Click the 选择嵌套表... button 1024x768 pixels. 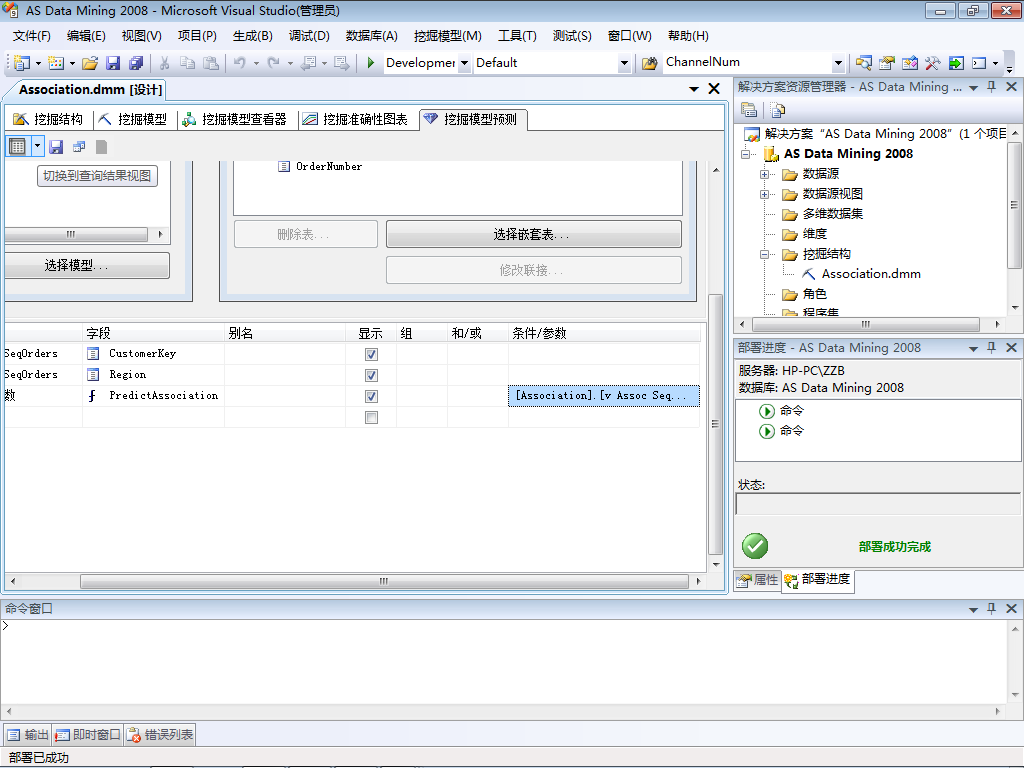(534, 234)
